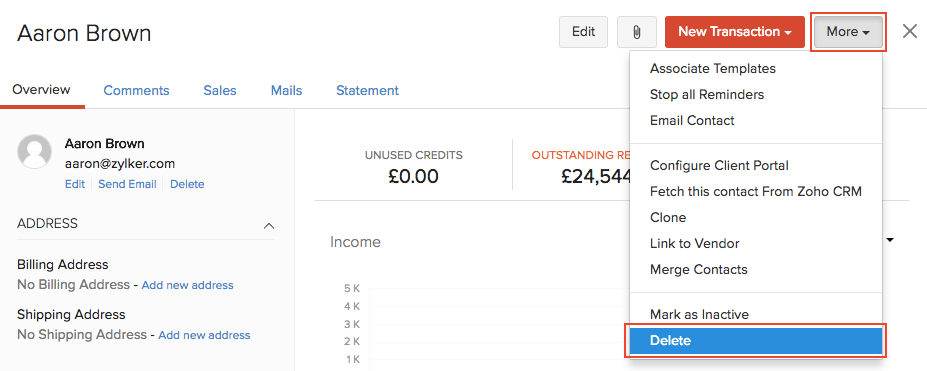Add new shipping address link

(204, 335)
